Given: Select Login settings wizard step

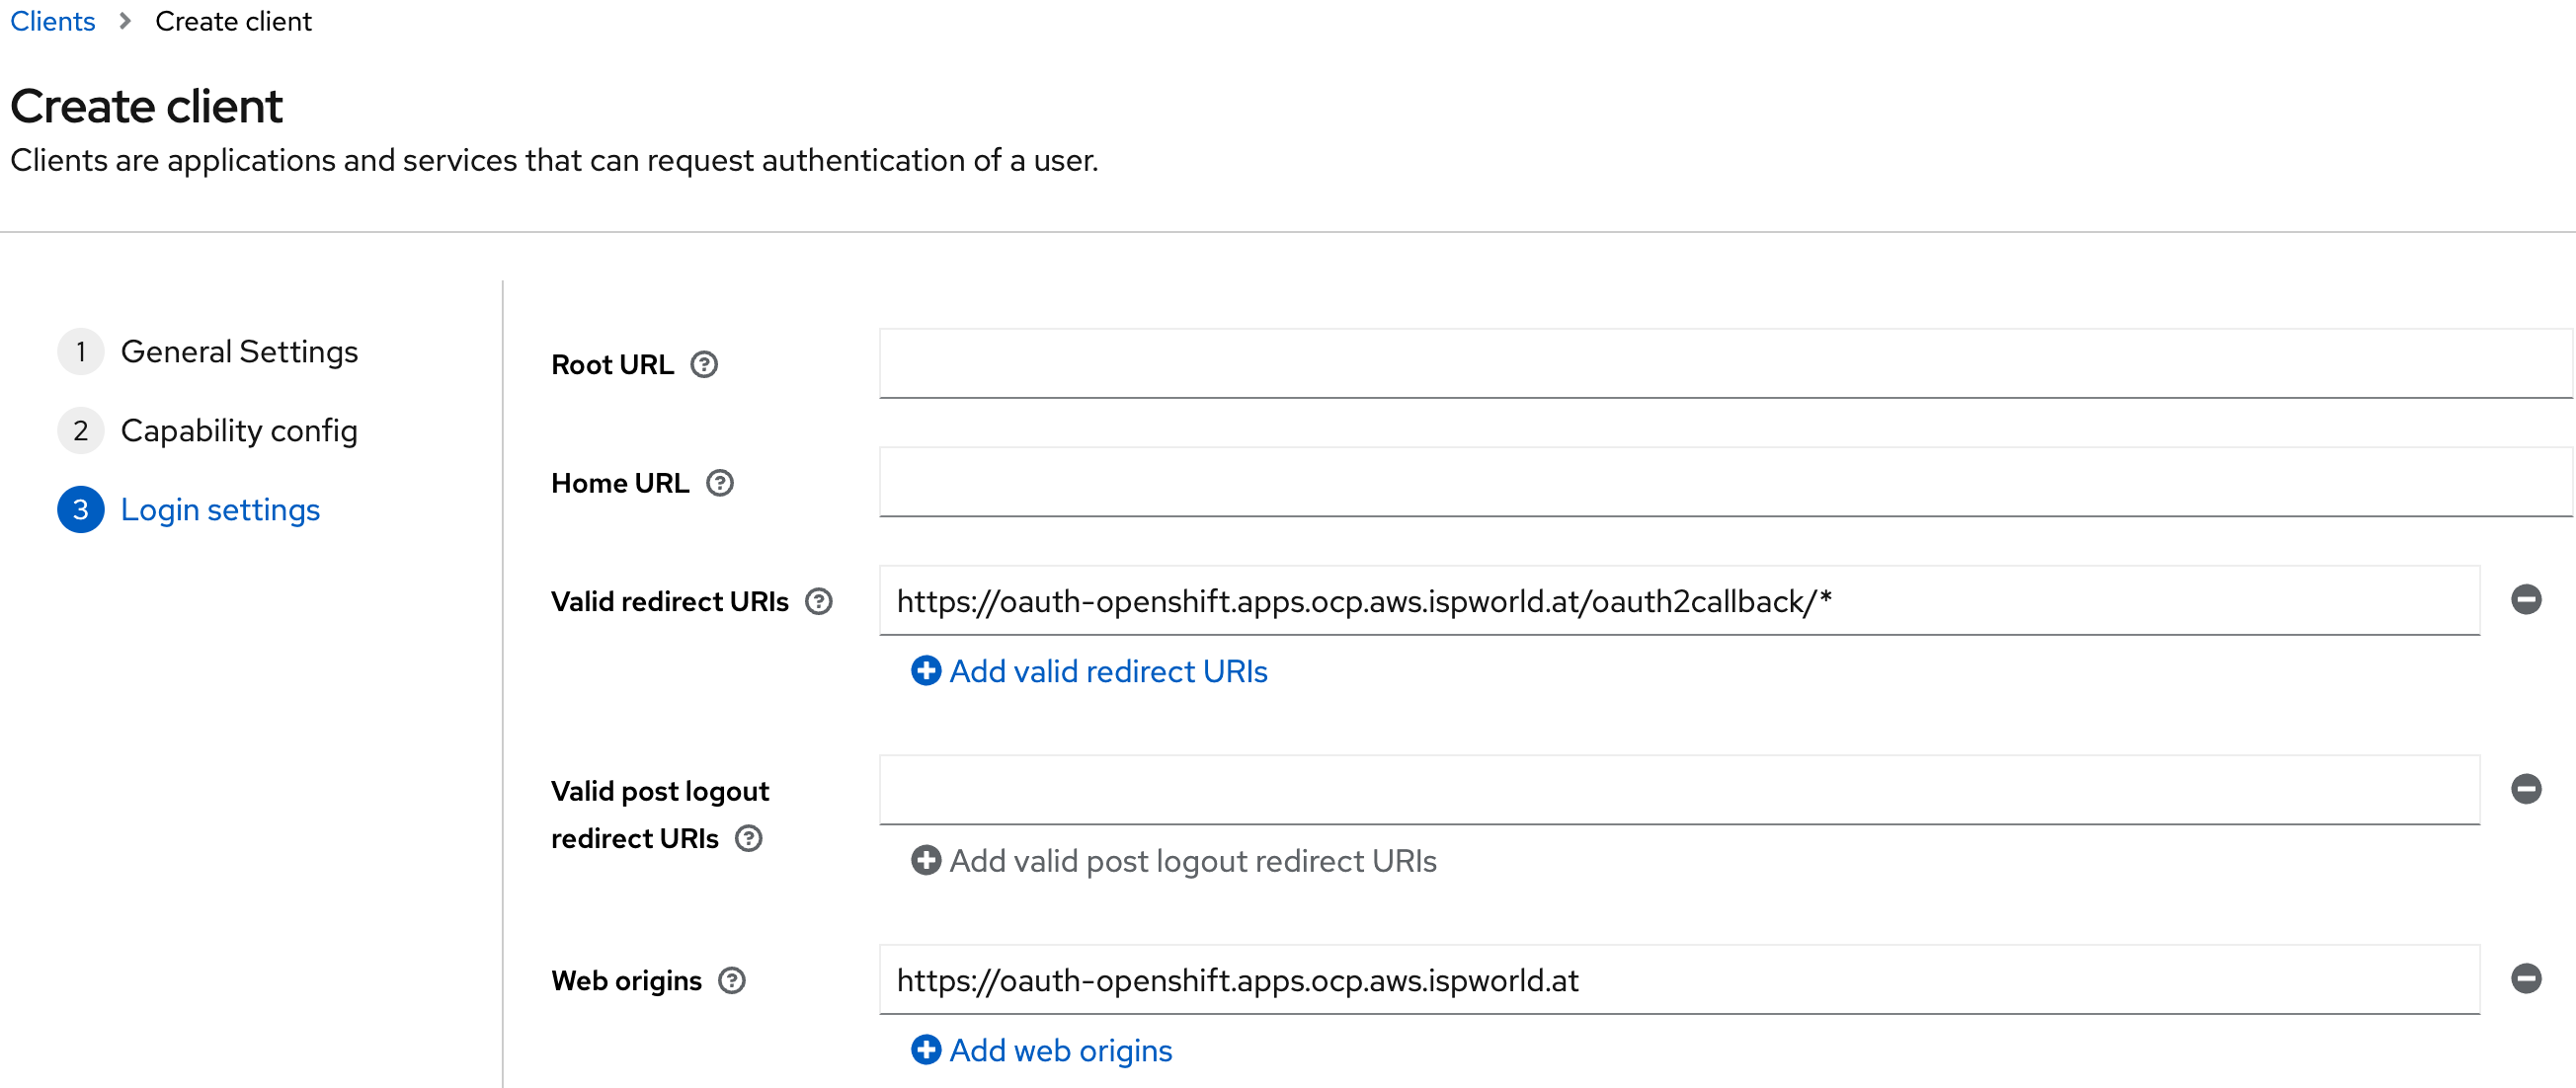Looking at the screenshot, I should pos(220,510).
